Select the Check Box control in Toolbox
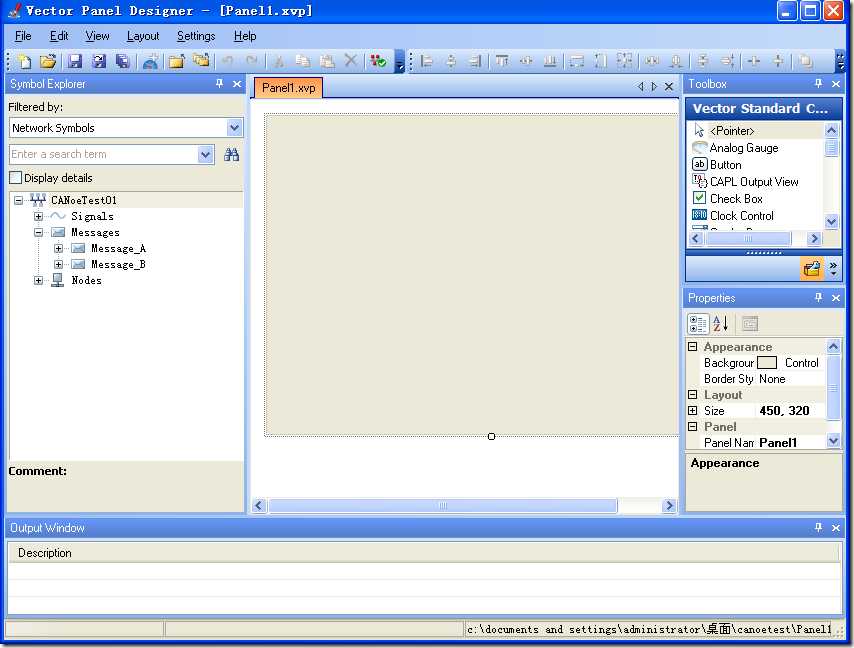 [757, 199]
